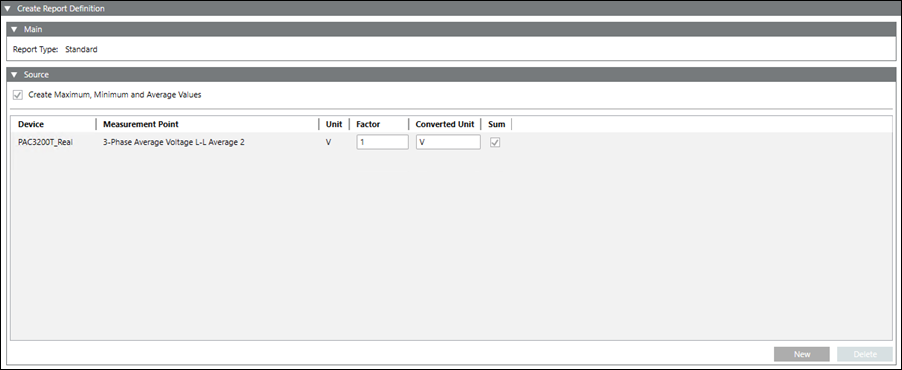Image resolution: width=902 pixels, height=370 pixels.
Task: Click the Delete button
Action: click(x=865, y=354)
